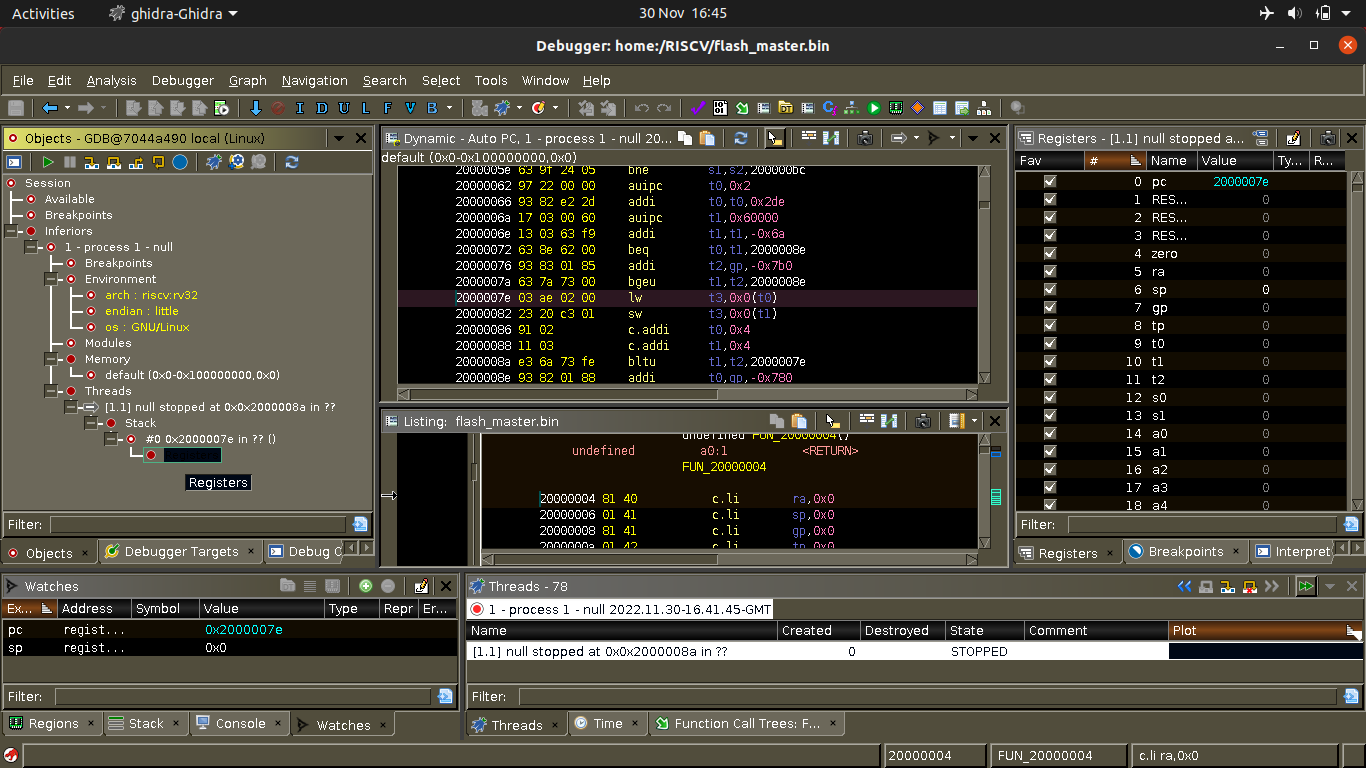Open the GDB interpreter terminal icon

[x=14, y=162]
